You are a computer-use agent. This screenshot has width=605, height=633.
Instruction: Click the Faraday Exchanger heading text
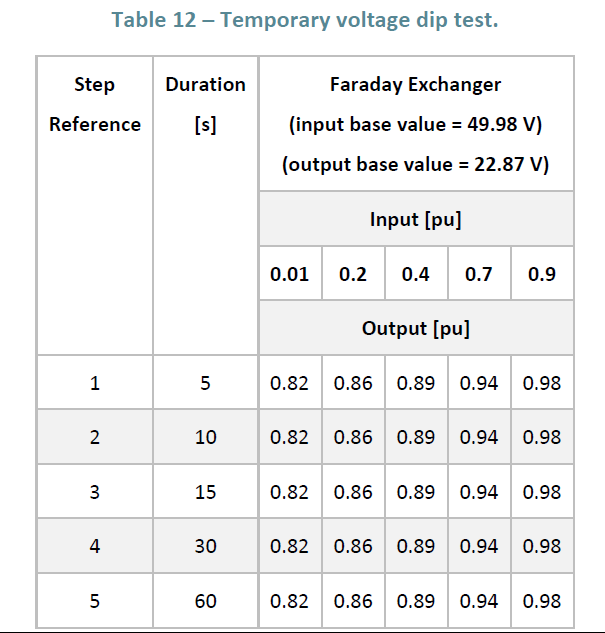(x=415, y=85)
